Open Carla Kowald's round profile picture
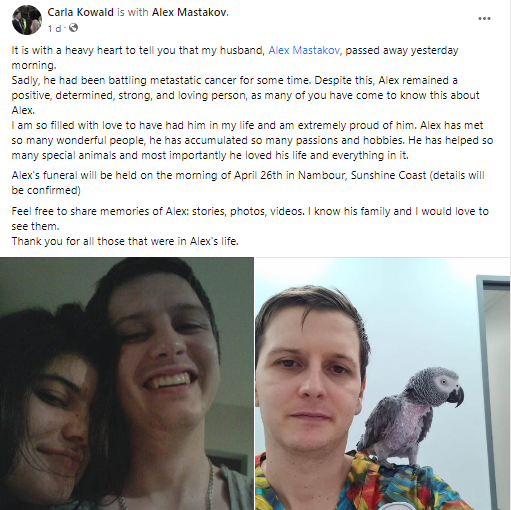 tap(27, 20)
